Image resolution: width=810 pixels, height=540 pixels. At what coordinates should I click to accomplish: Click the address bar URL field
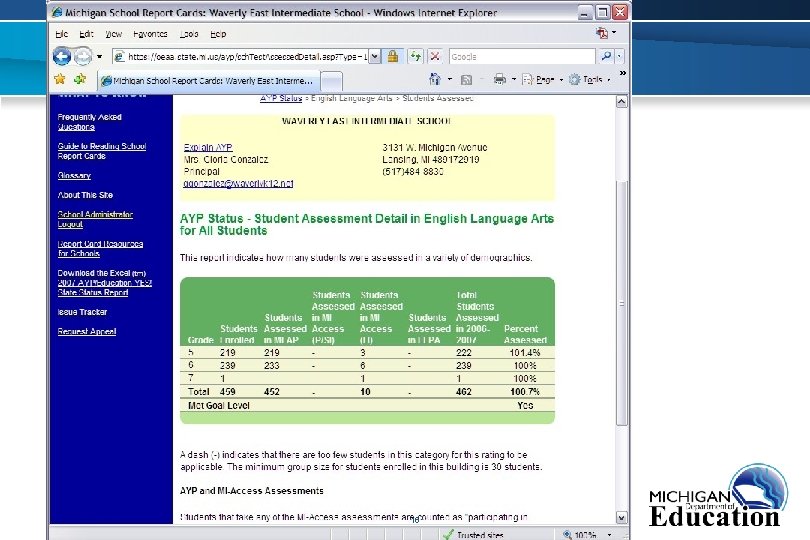tap(240, 57)
